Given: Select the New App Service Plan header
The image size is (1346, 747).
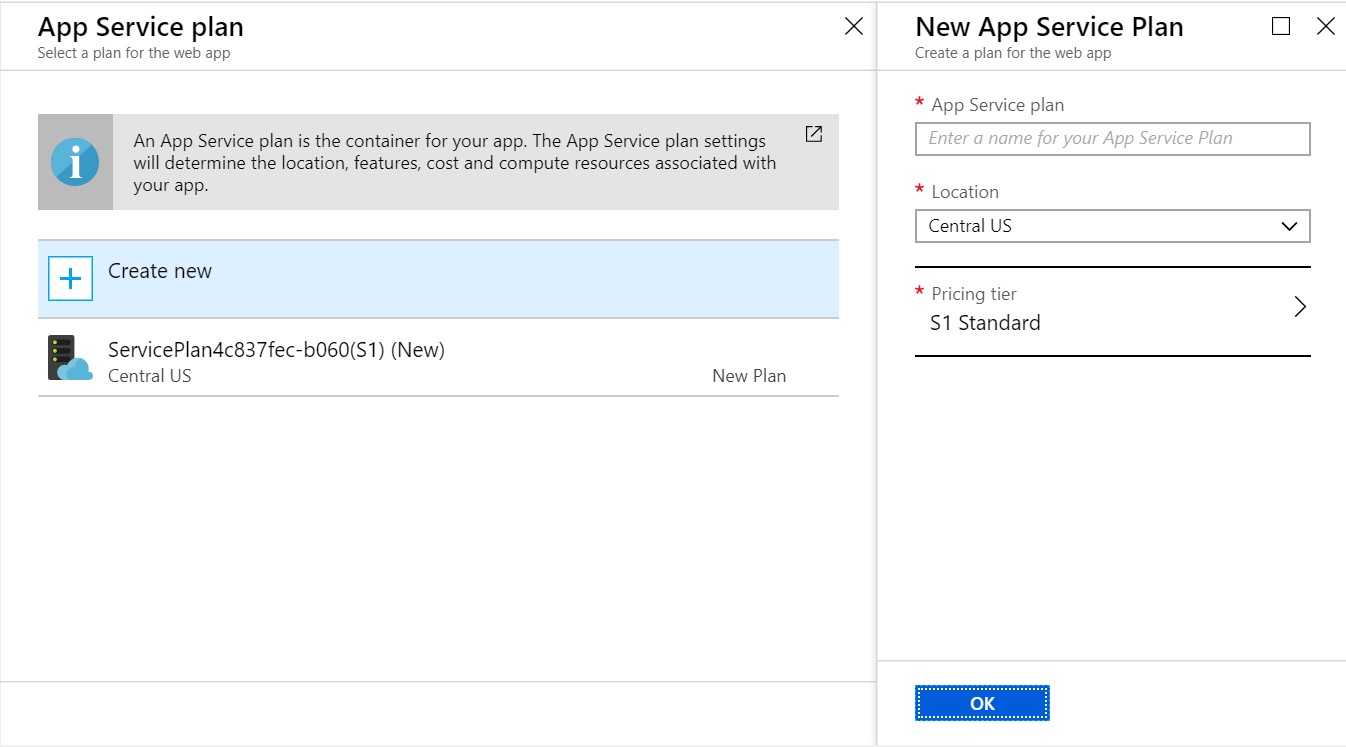Looking at the screenshot, I should click(x=1049, y=27).
